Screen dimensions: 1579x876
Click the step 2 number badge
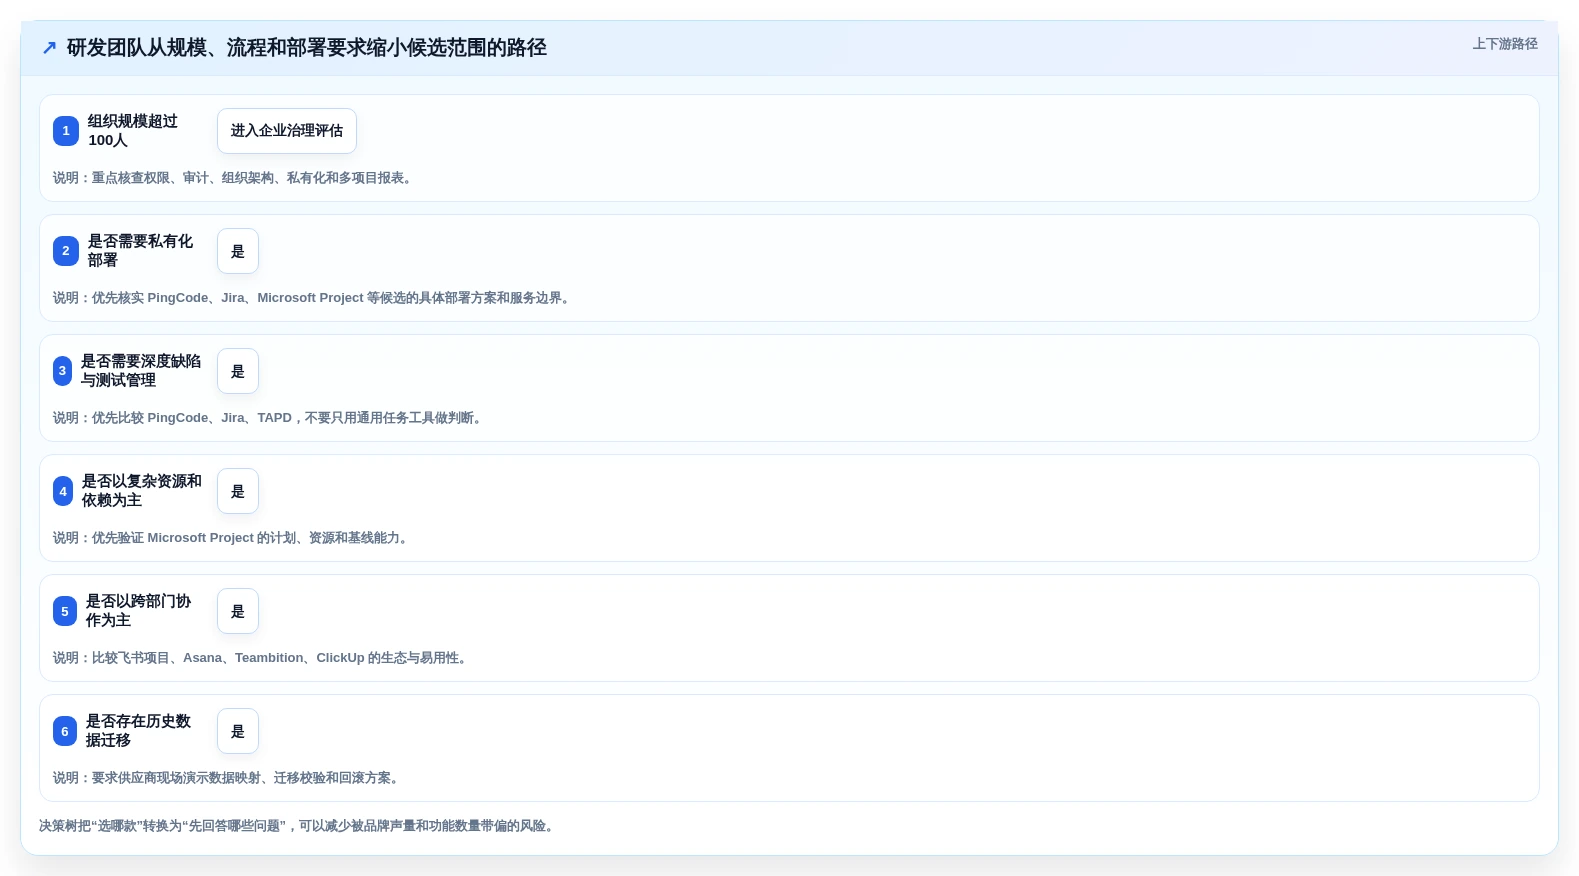click(x=66, y=251)
